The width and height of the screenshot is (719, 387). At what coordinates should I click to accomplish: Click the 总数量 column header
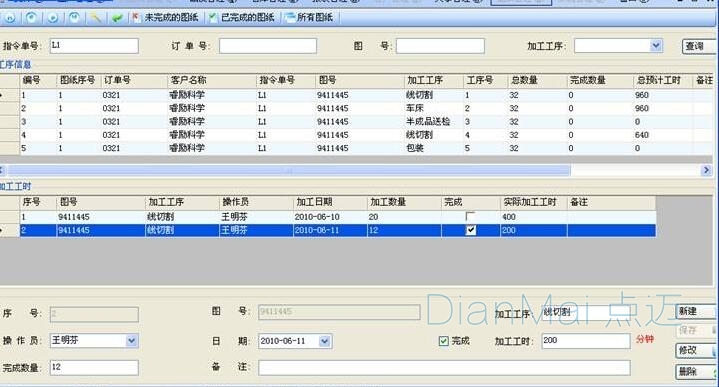pos(536,80)
